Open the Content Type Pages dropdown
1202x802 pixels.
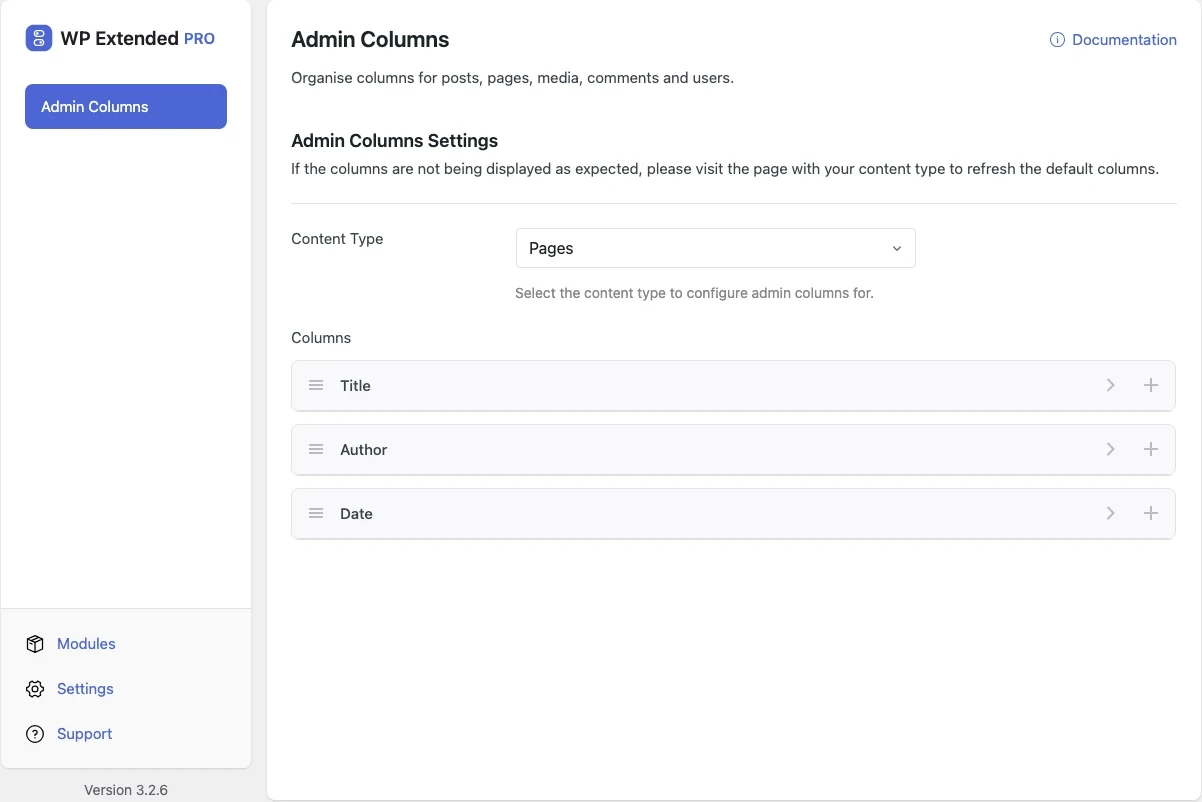point(715,248)
